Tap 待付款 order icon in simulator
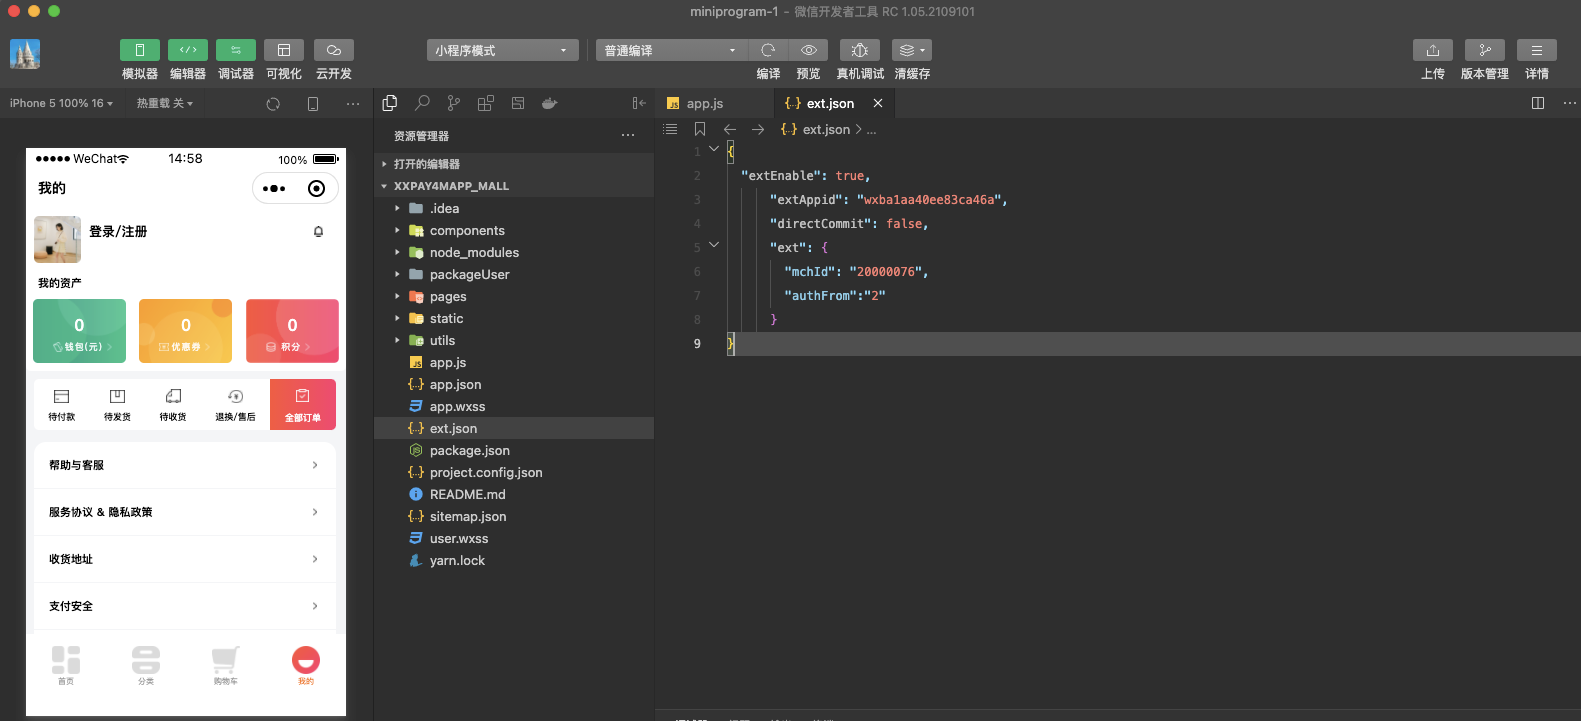The width and height of the screenshot is (1581, 721). pyautogui.click(x=62, y=404)
